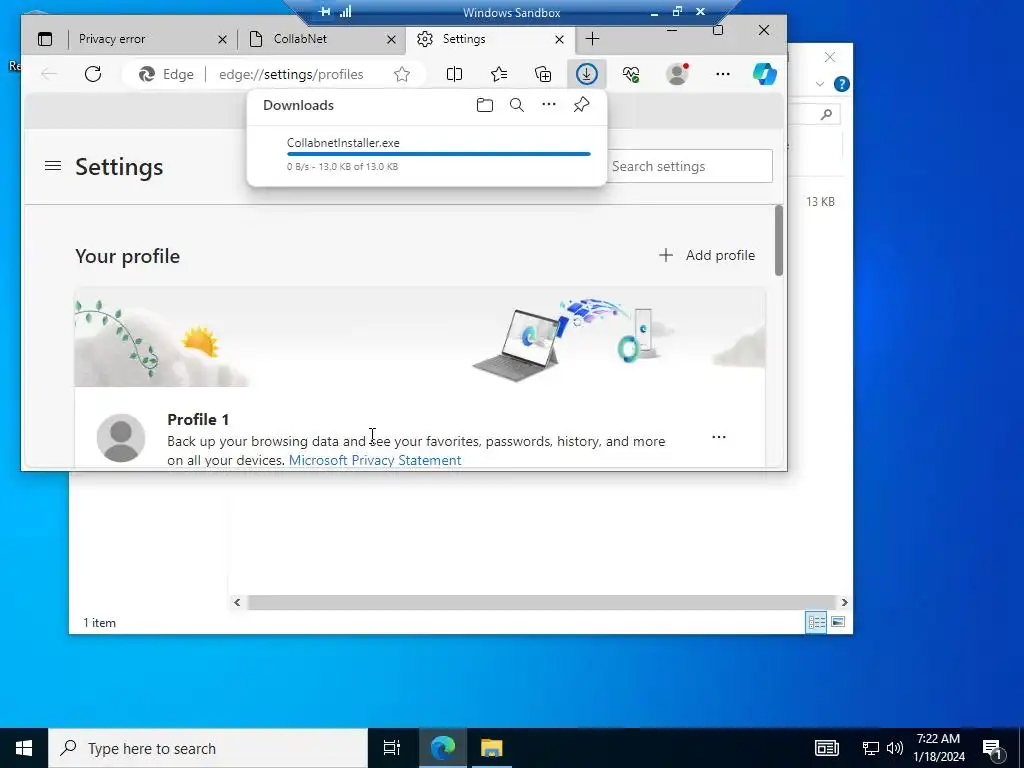The height and width of the screenshot is (768, 1024).
Task: Open network status tray icon
Action: tap(870, 748)
